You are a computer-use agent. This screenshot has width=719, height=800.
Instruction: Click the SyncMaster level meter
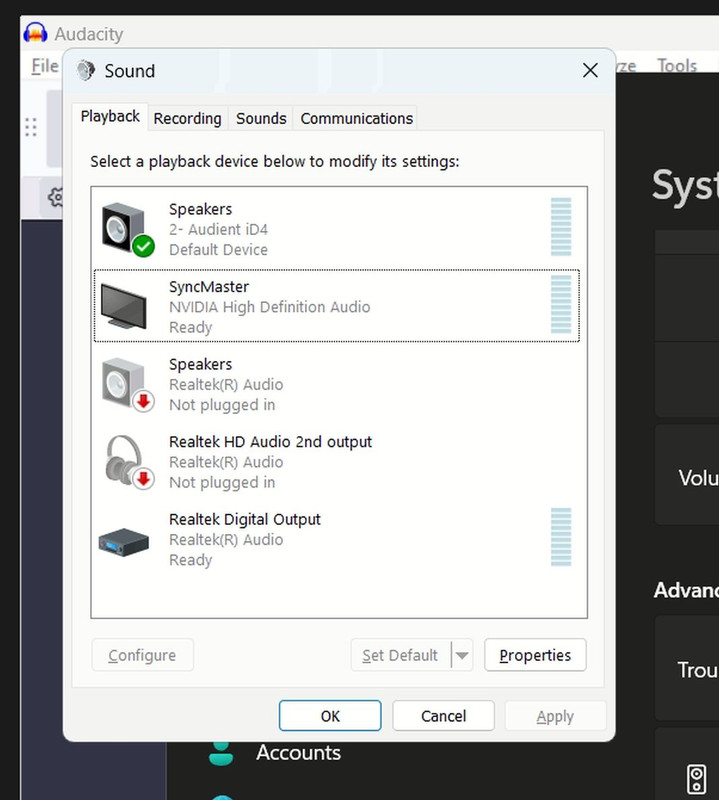[x=561, y=304]
